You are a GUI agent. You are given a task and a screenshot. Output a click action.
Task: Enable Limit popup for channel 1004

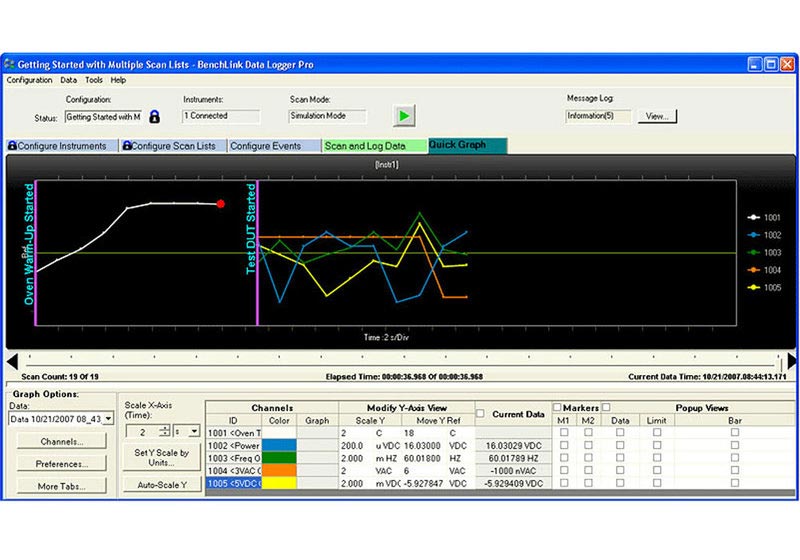point(657,470)
